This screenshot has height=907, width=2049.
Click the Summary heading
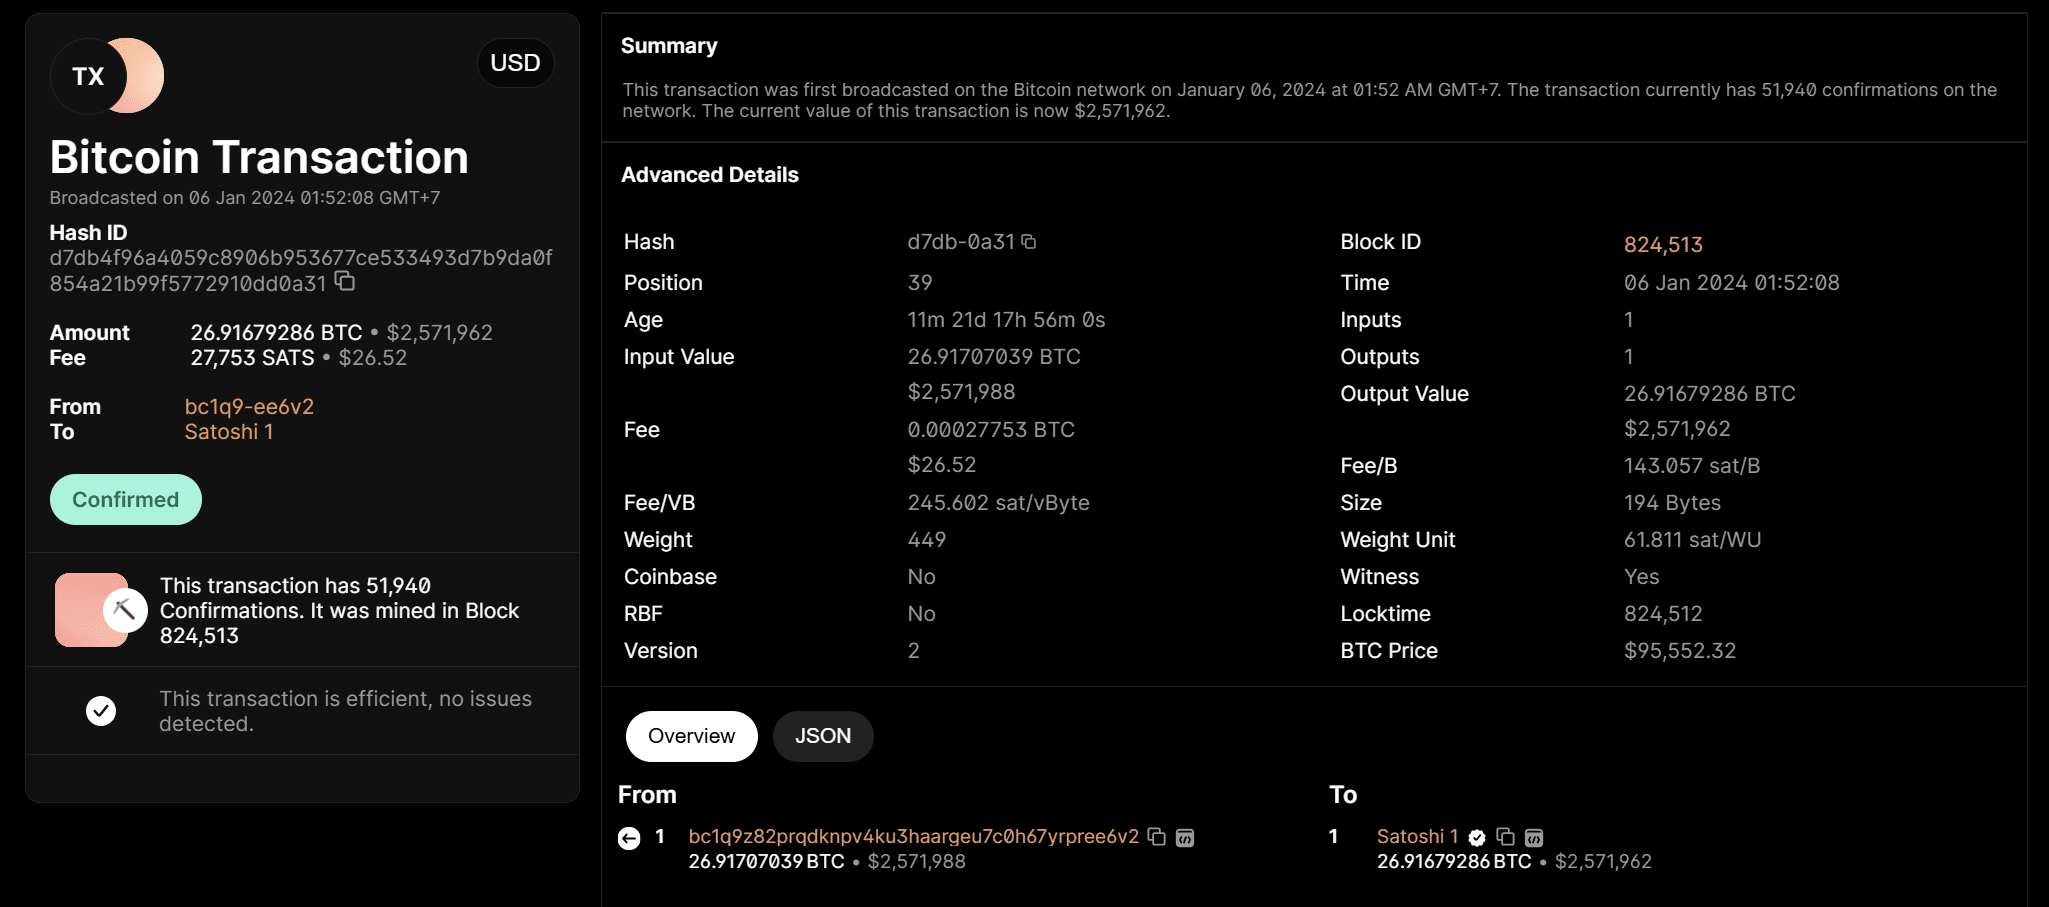pos(669,45)
